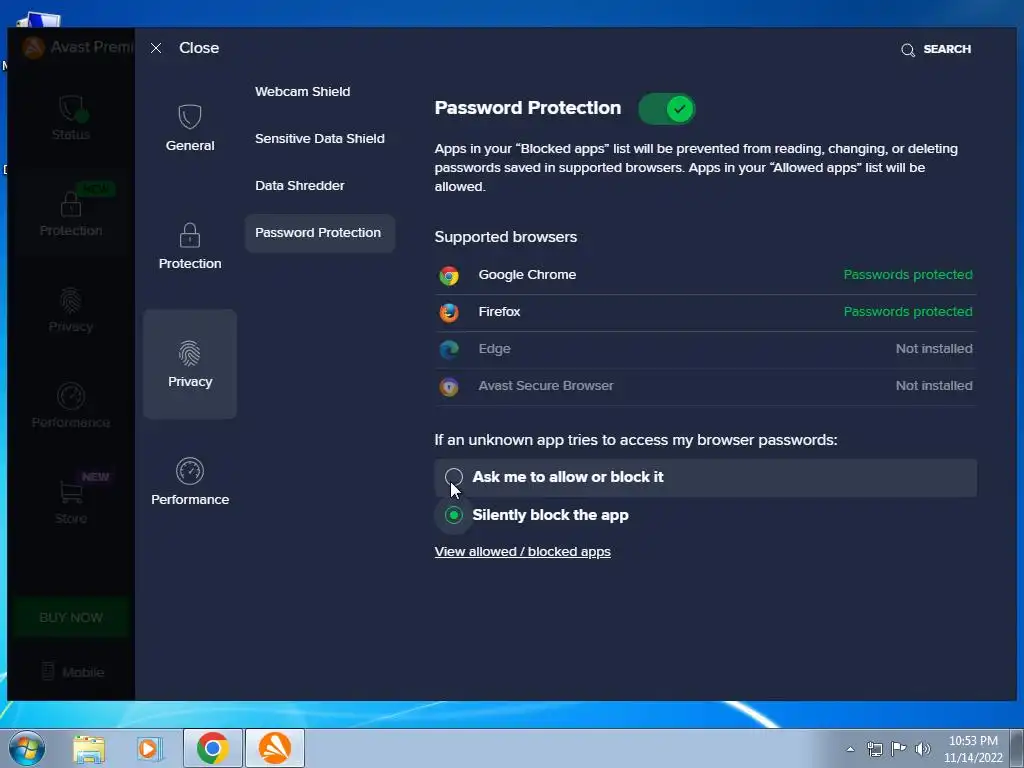Click the Close text label
Screen dimensions: 1024x768
(x=199, y=48)
